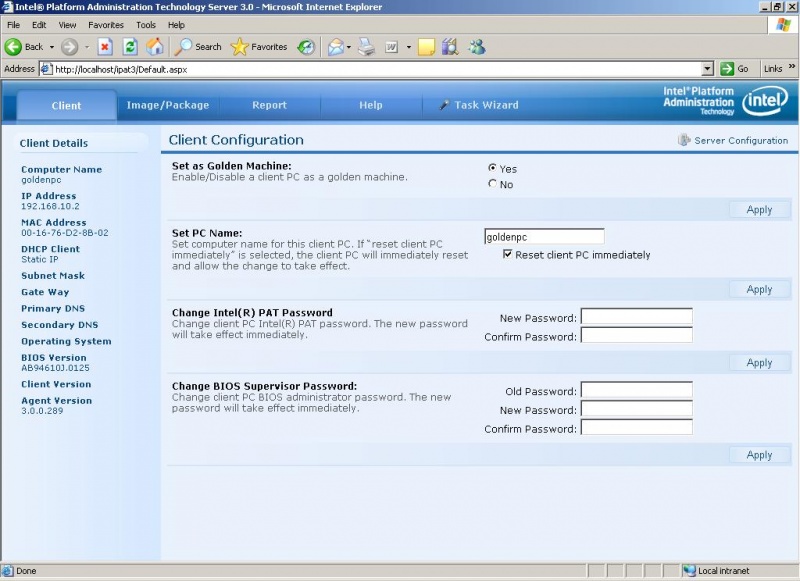
Task: Open the Favorites panel
Action: 249,46
